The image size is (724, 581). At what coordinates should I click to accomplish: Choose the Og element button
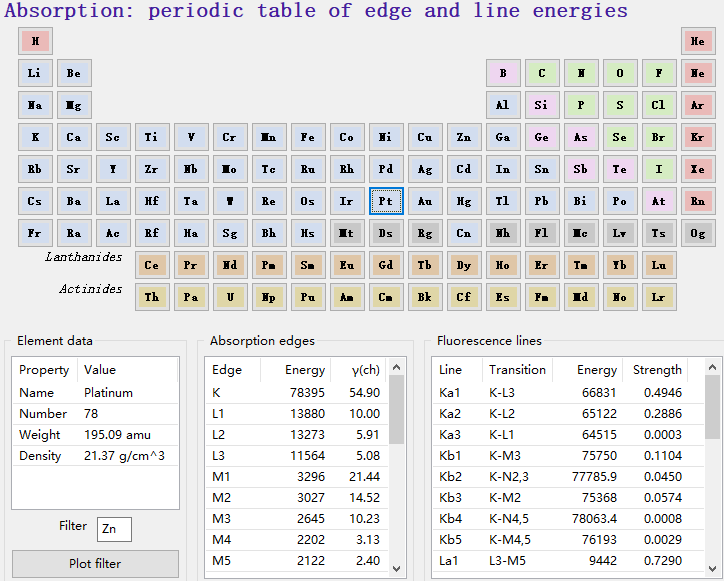point(698,233)
